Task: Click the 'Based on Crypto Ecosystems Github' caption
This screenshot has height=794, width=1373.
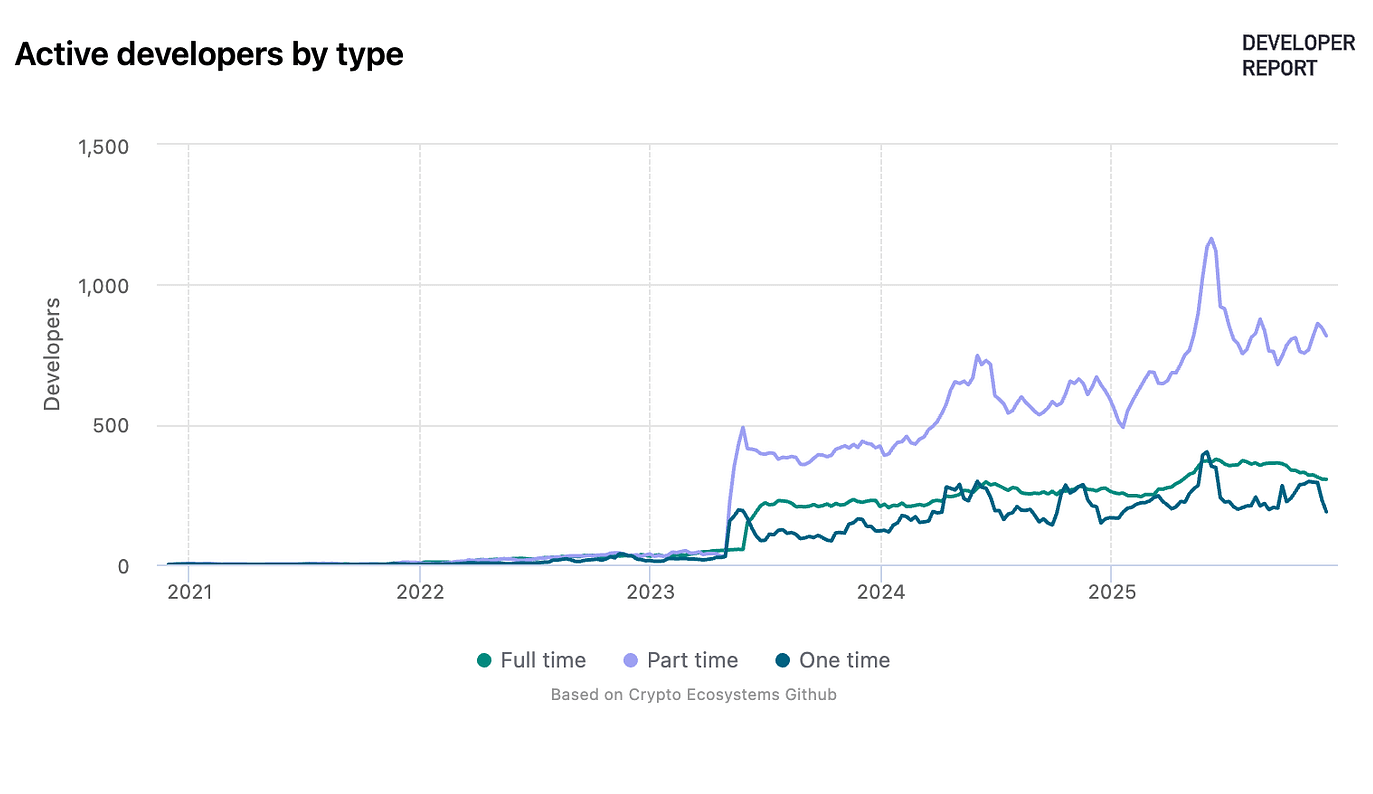Action: pos(693,694)
